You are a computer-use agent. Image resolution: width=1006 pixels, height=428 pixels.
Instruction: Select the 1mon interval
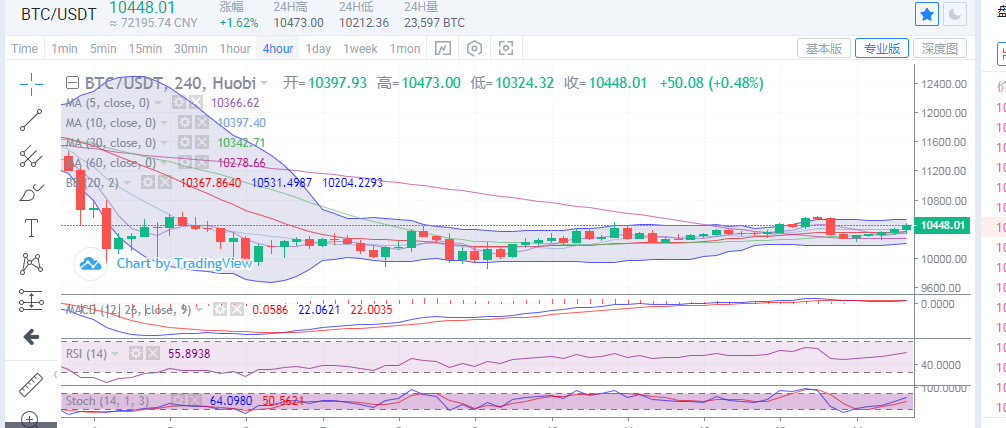point(405,49)
